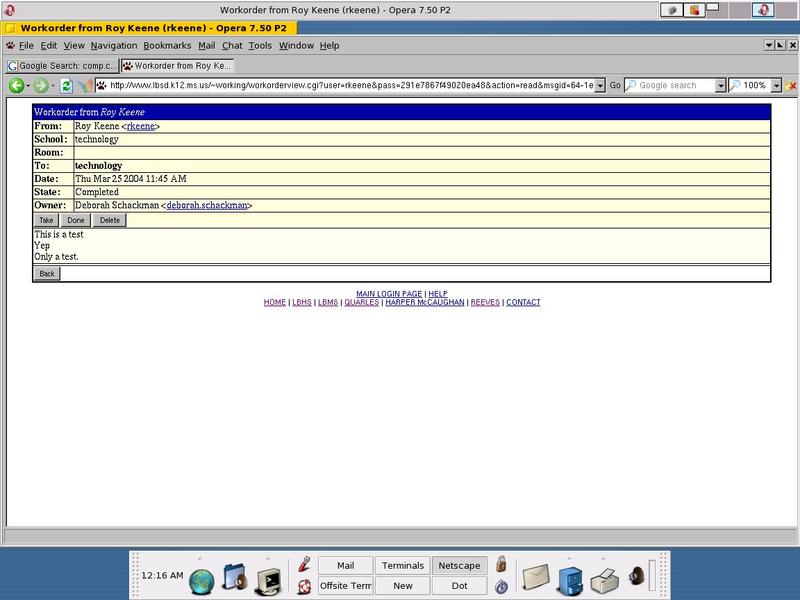Click the Take button
This screenshot has height=600, width=800.
pyautogui.click(x=46, y=220)
